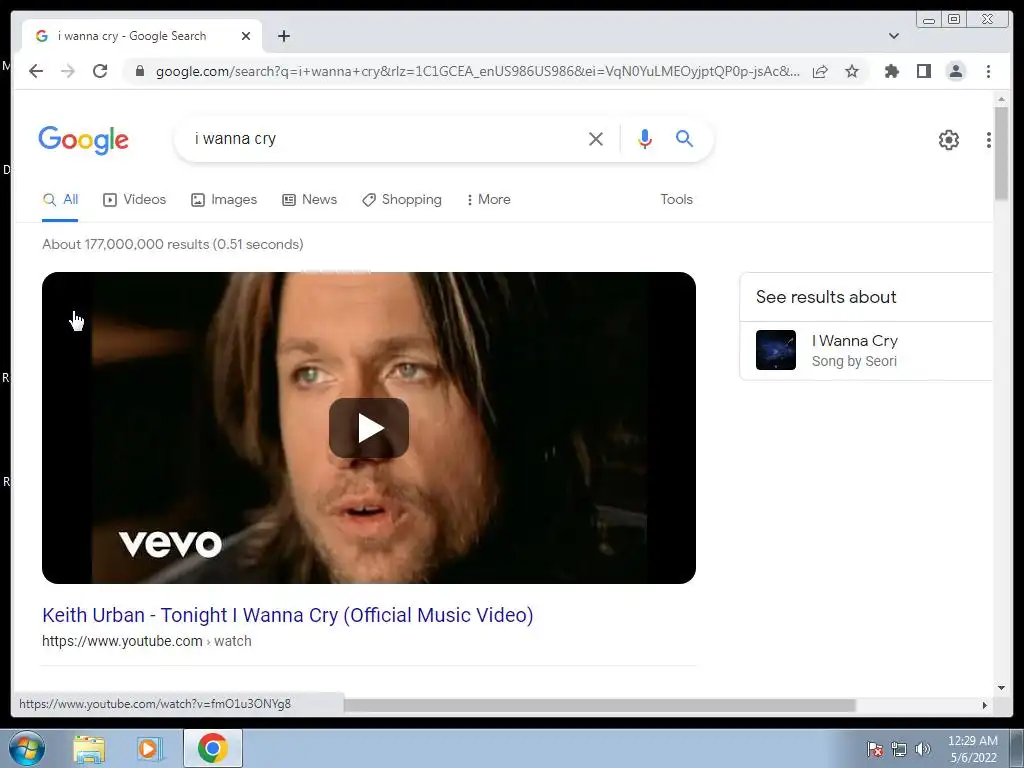Screen dimensions: 1024x768
Task: Switch to the Images tab
Action: click(224, 200)
